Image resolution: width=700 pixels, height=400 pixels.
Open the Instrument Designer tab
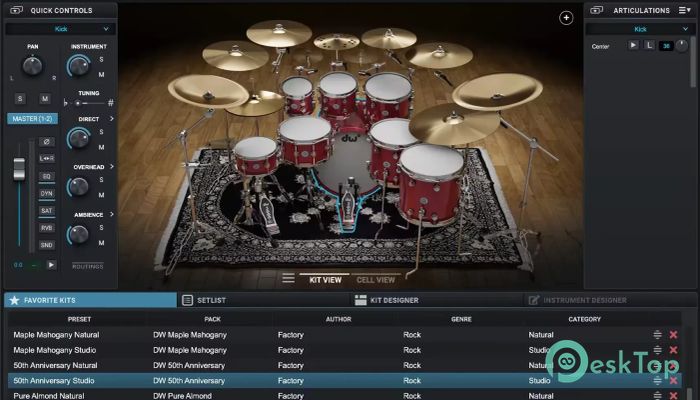pos(608,300)
